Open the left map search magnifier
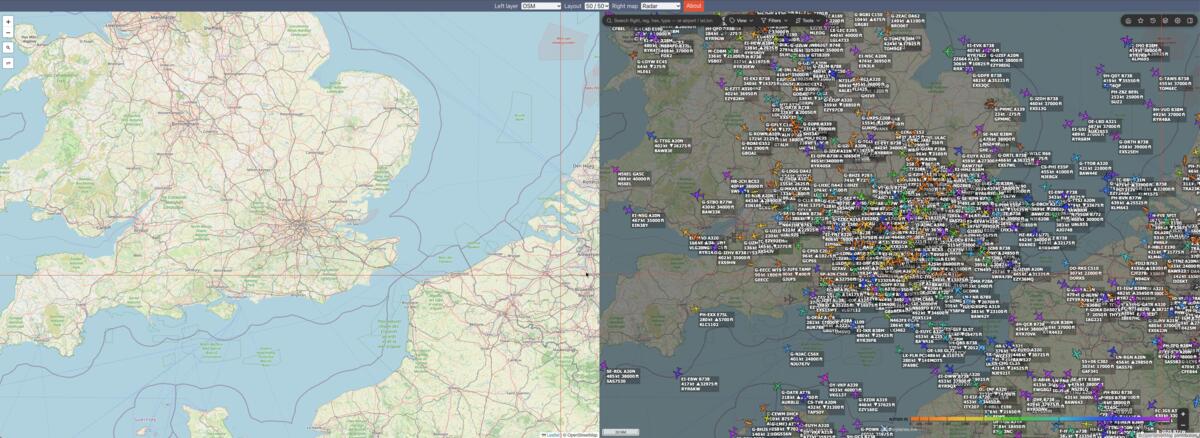The image size is (1200, 438). coord(8,47)
